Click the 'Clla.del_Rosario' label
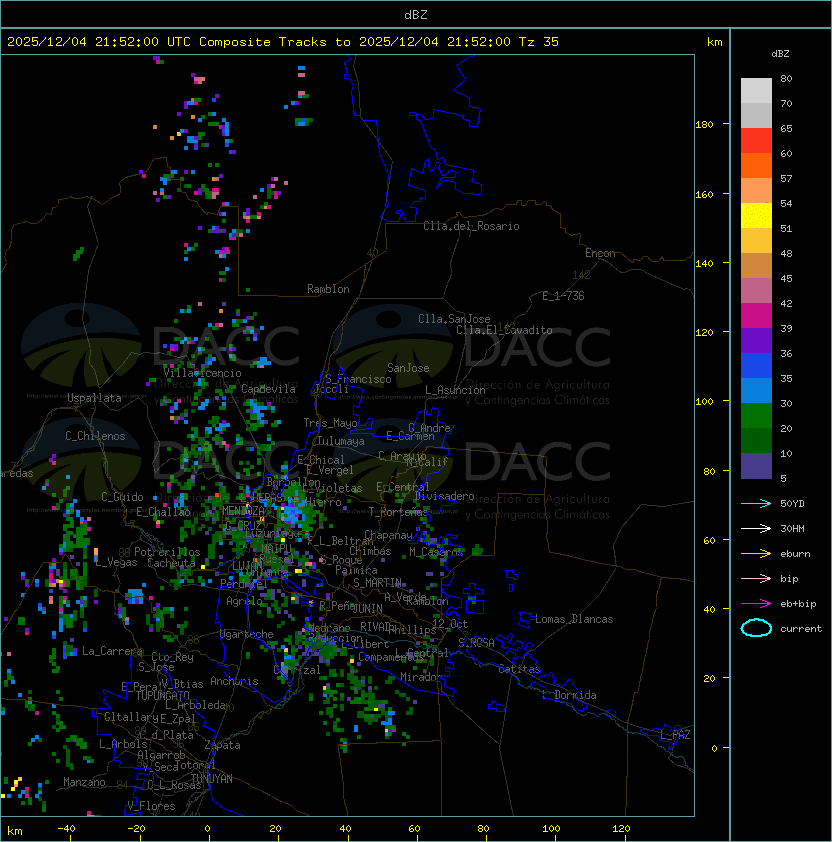This screenshot has height=842, width=832. pos(471,226)
